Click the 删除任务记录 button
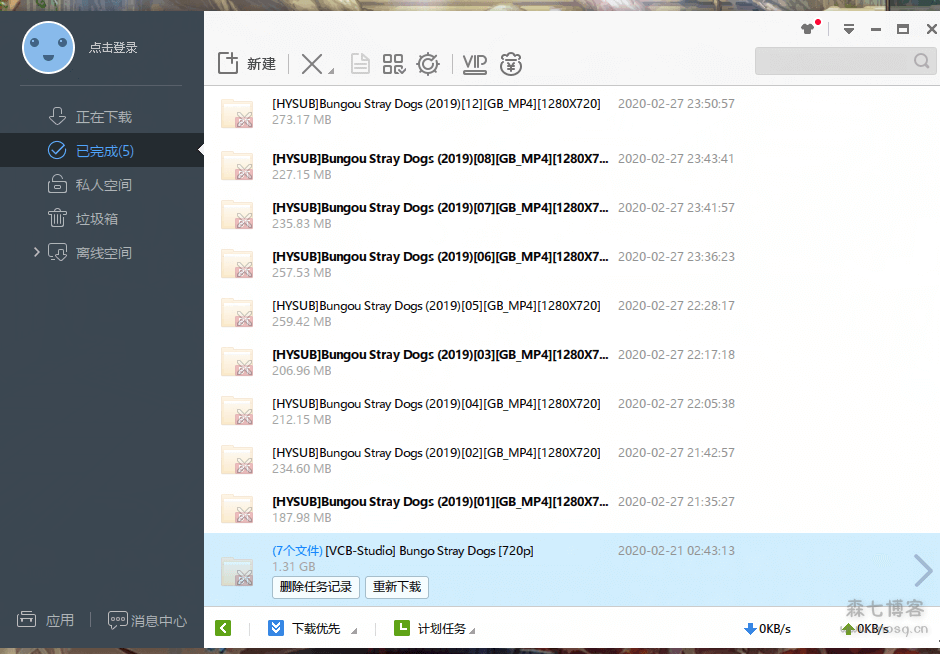This screenshot has height=654, width=940. click(x=315, y=587)
